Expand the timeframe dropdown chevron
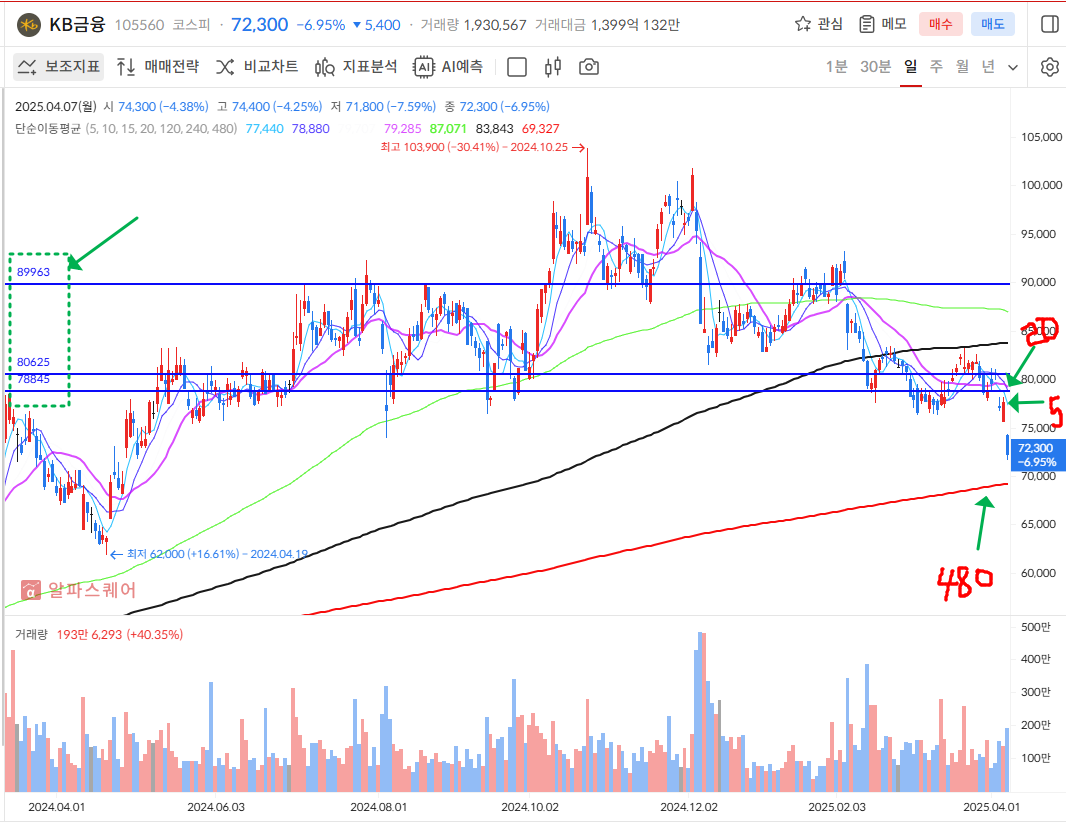Screen dimensions: 1066x827 pos(1013,67)
